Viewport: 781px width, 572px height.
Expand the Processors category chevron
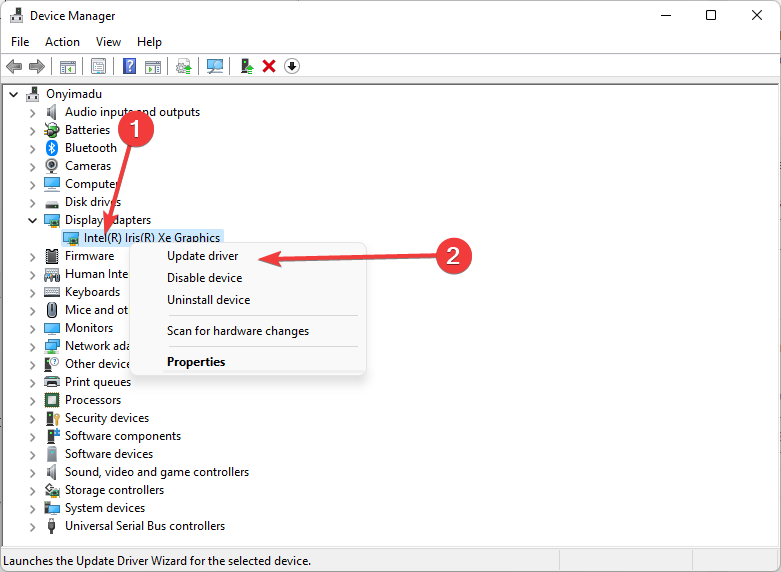click(x=32, y=401)
